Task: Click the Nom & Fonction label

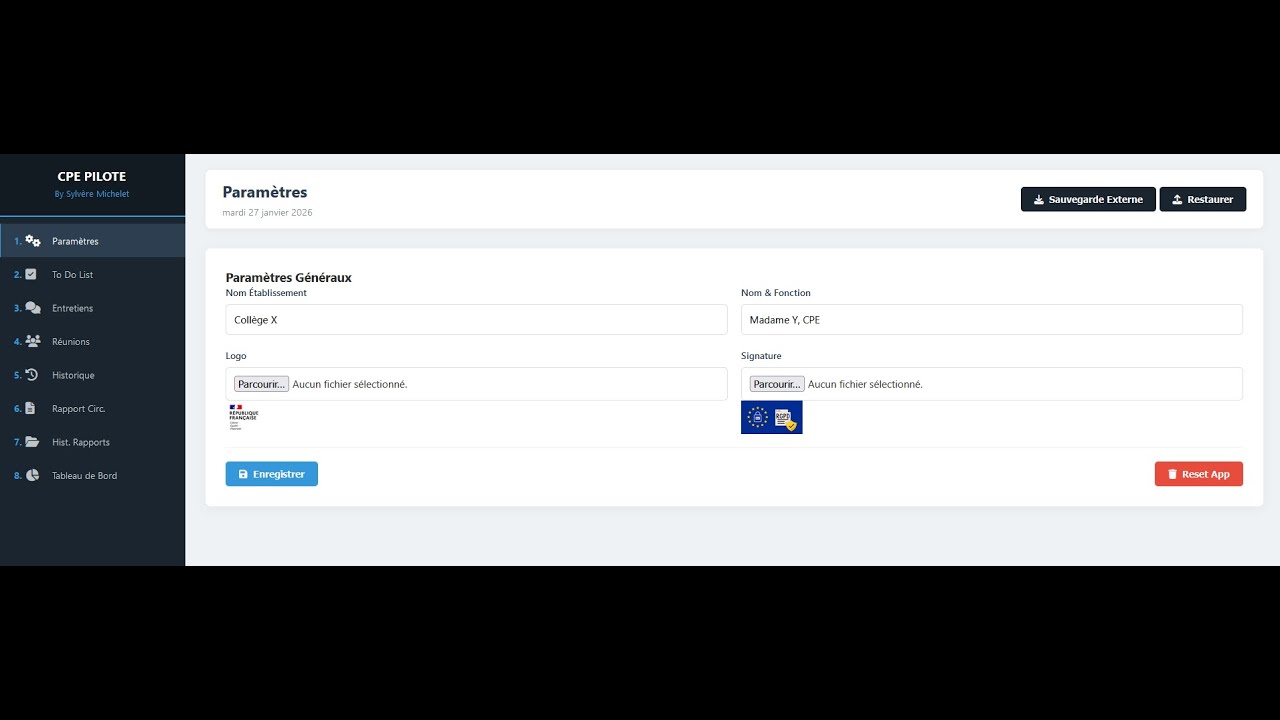Action: pos(776,293)
